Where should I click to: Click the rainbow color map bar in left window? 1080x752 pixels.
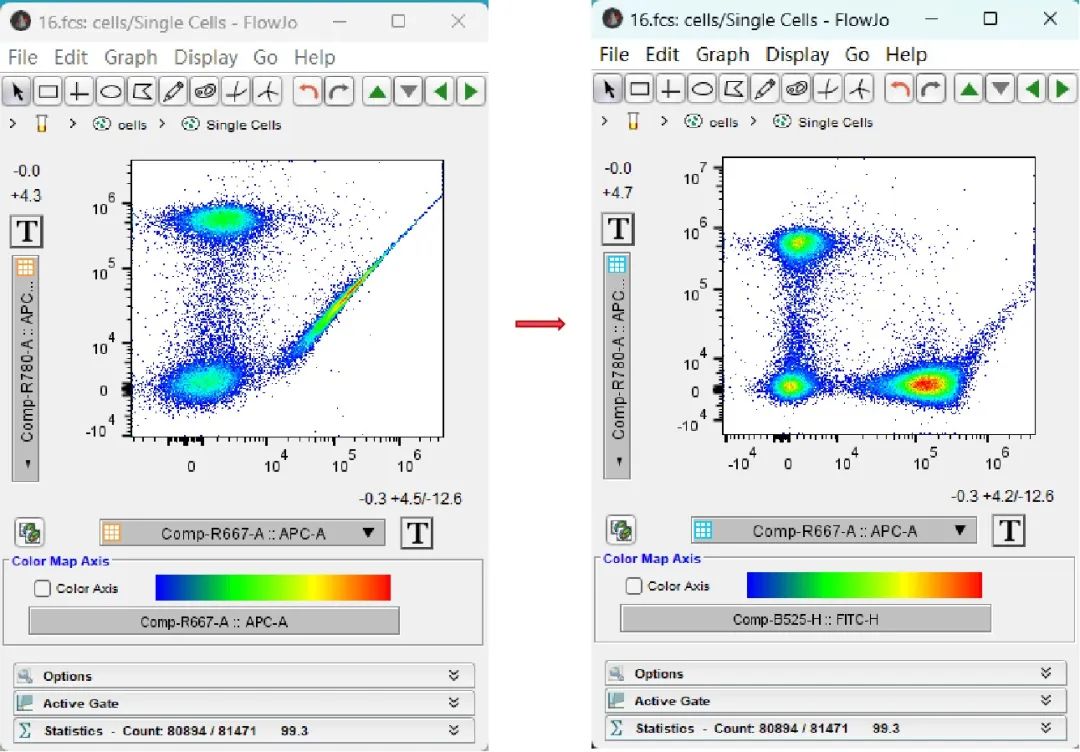pyautogui.click(x=273, y=587)
